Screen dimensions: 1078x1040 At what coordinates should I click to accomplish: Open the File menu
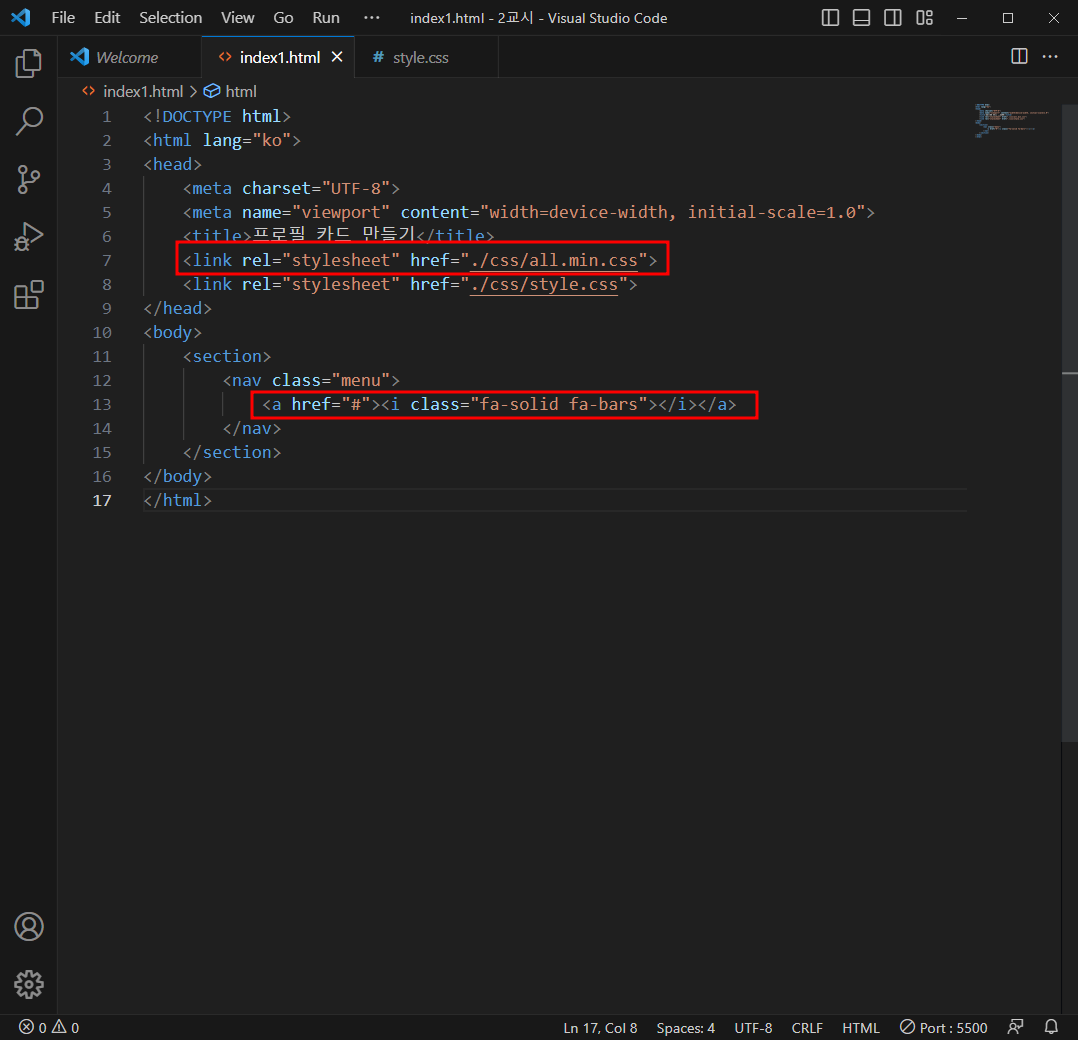(63, 18)
